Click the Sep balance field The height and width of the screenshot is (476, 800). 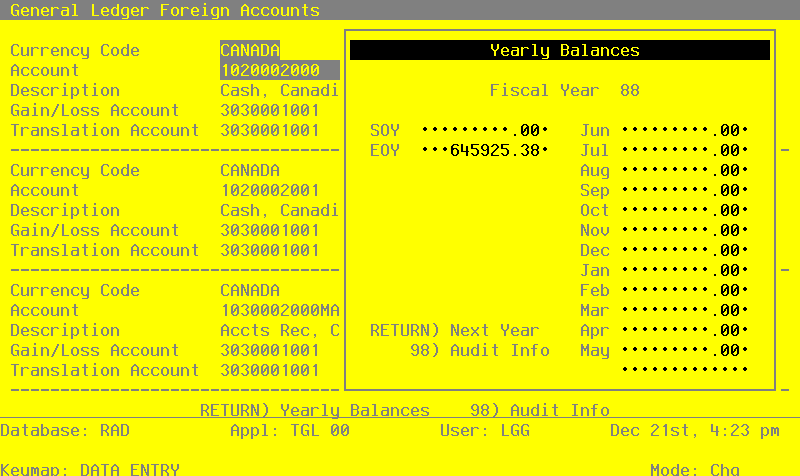[685, 190]
